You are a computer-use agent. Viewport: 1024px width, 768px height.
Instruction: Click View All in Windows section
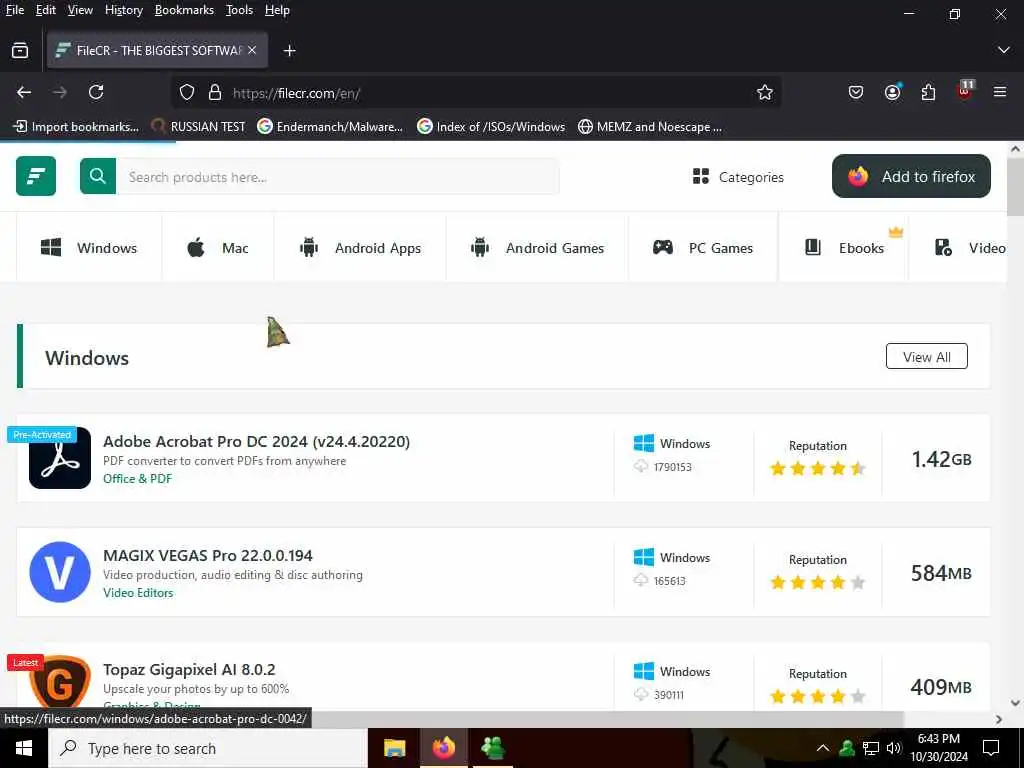(927, 357)
